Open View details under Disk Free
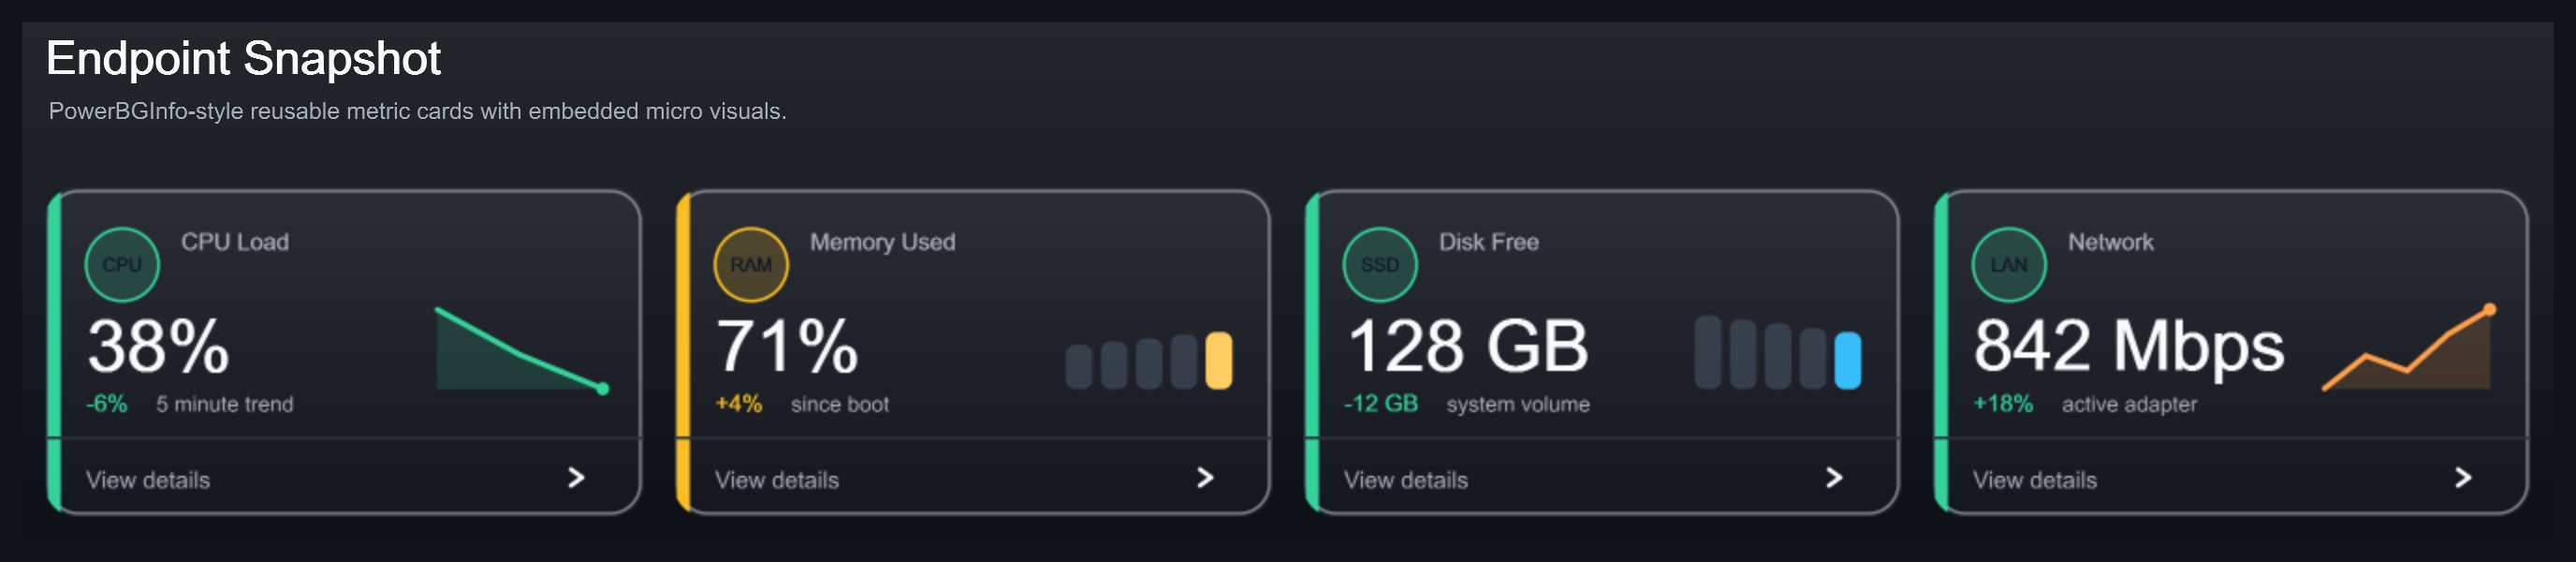Screen dimensions: 2576x562 click(1406, 480)
